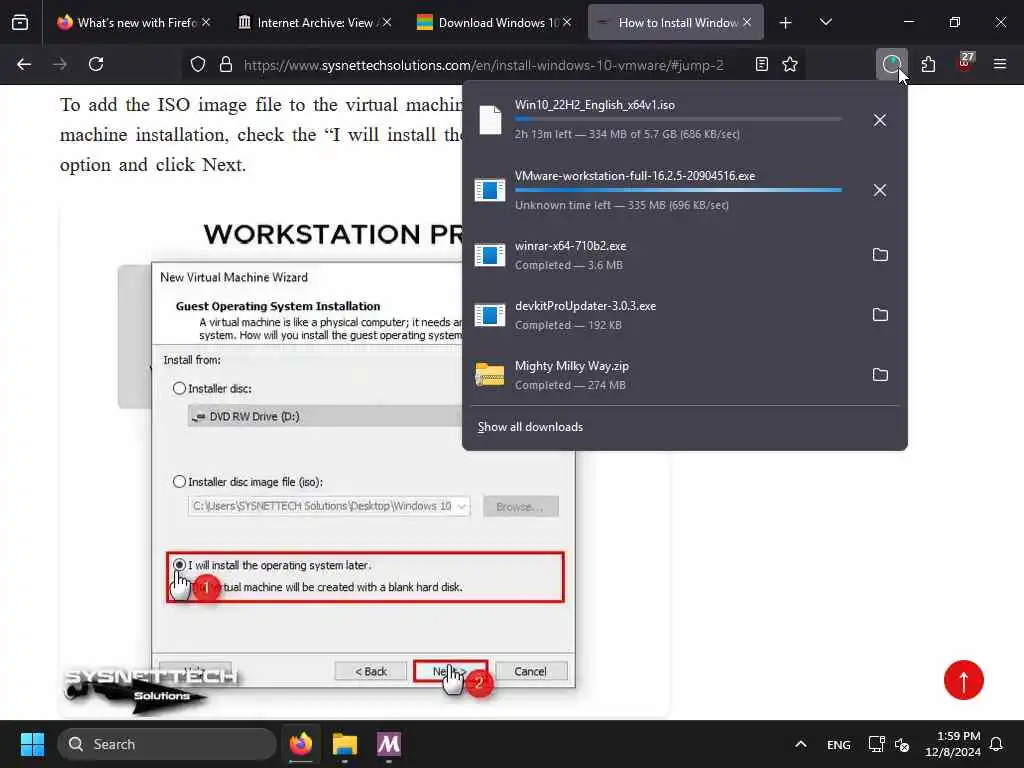
Task: Click the sysnettechsolutions URL address field
Action: click(483, 65)
